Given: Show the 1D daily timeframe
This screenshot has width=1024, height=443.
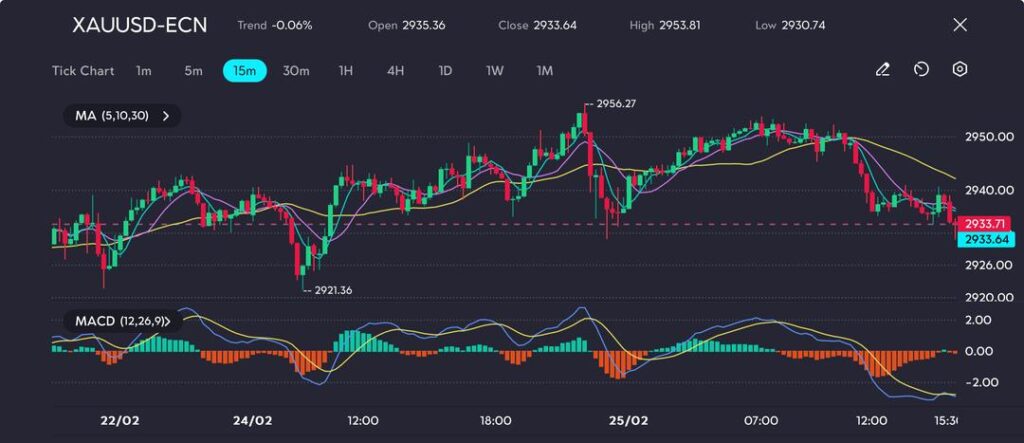Looking at the screenshot, I should point(445,71).
